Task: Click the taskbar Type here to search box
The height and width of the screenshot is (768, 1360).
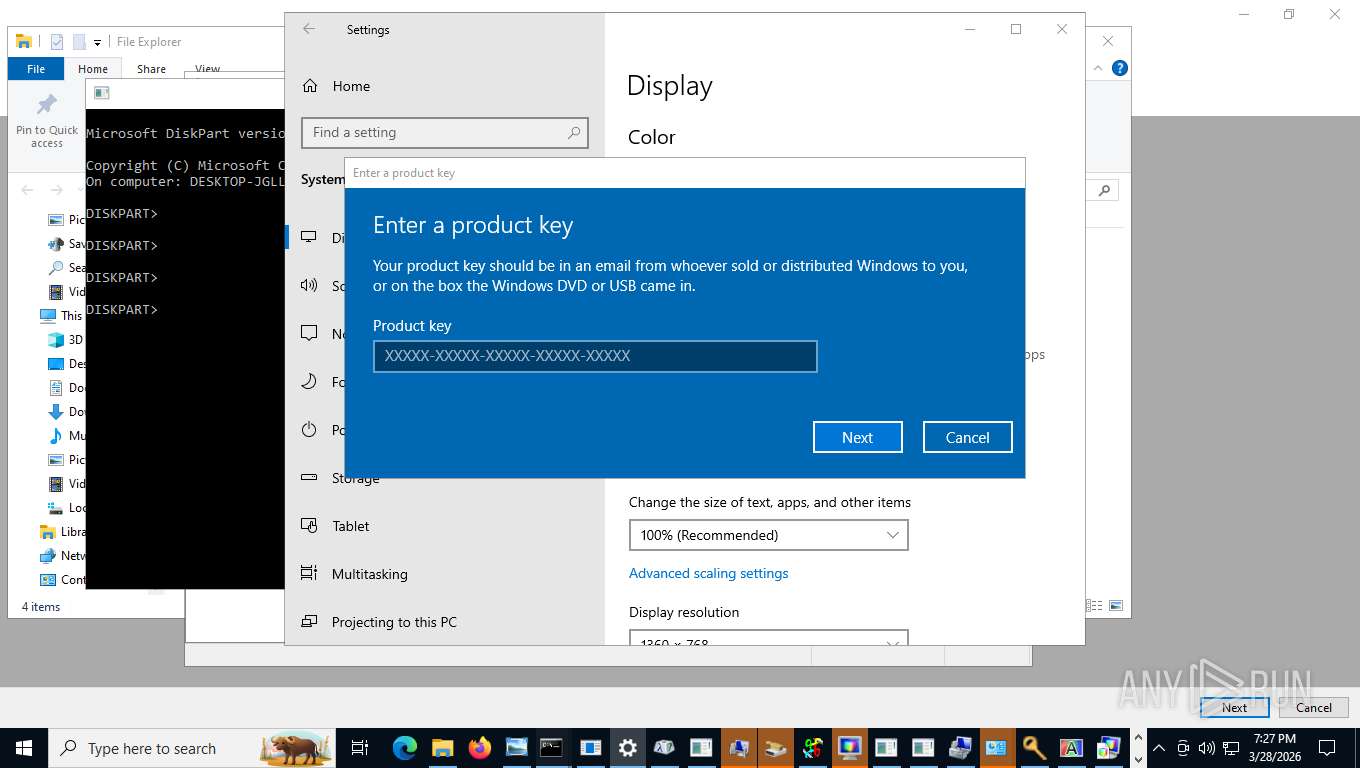Action: (192, 748)
